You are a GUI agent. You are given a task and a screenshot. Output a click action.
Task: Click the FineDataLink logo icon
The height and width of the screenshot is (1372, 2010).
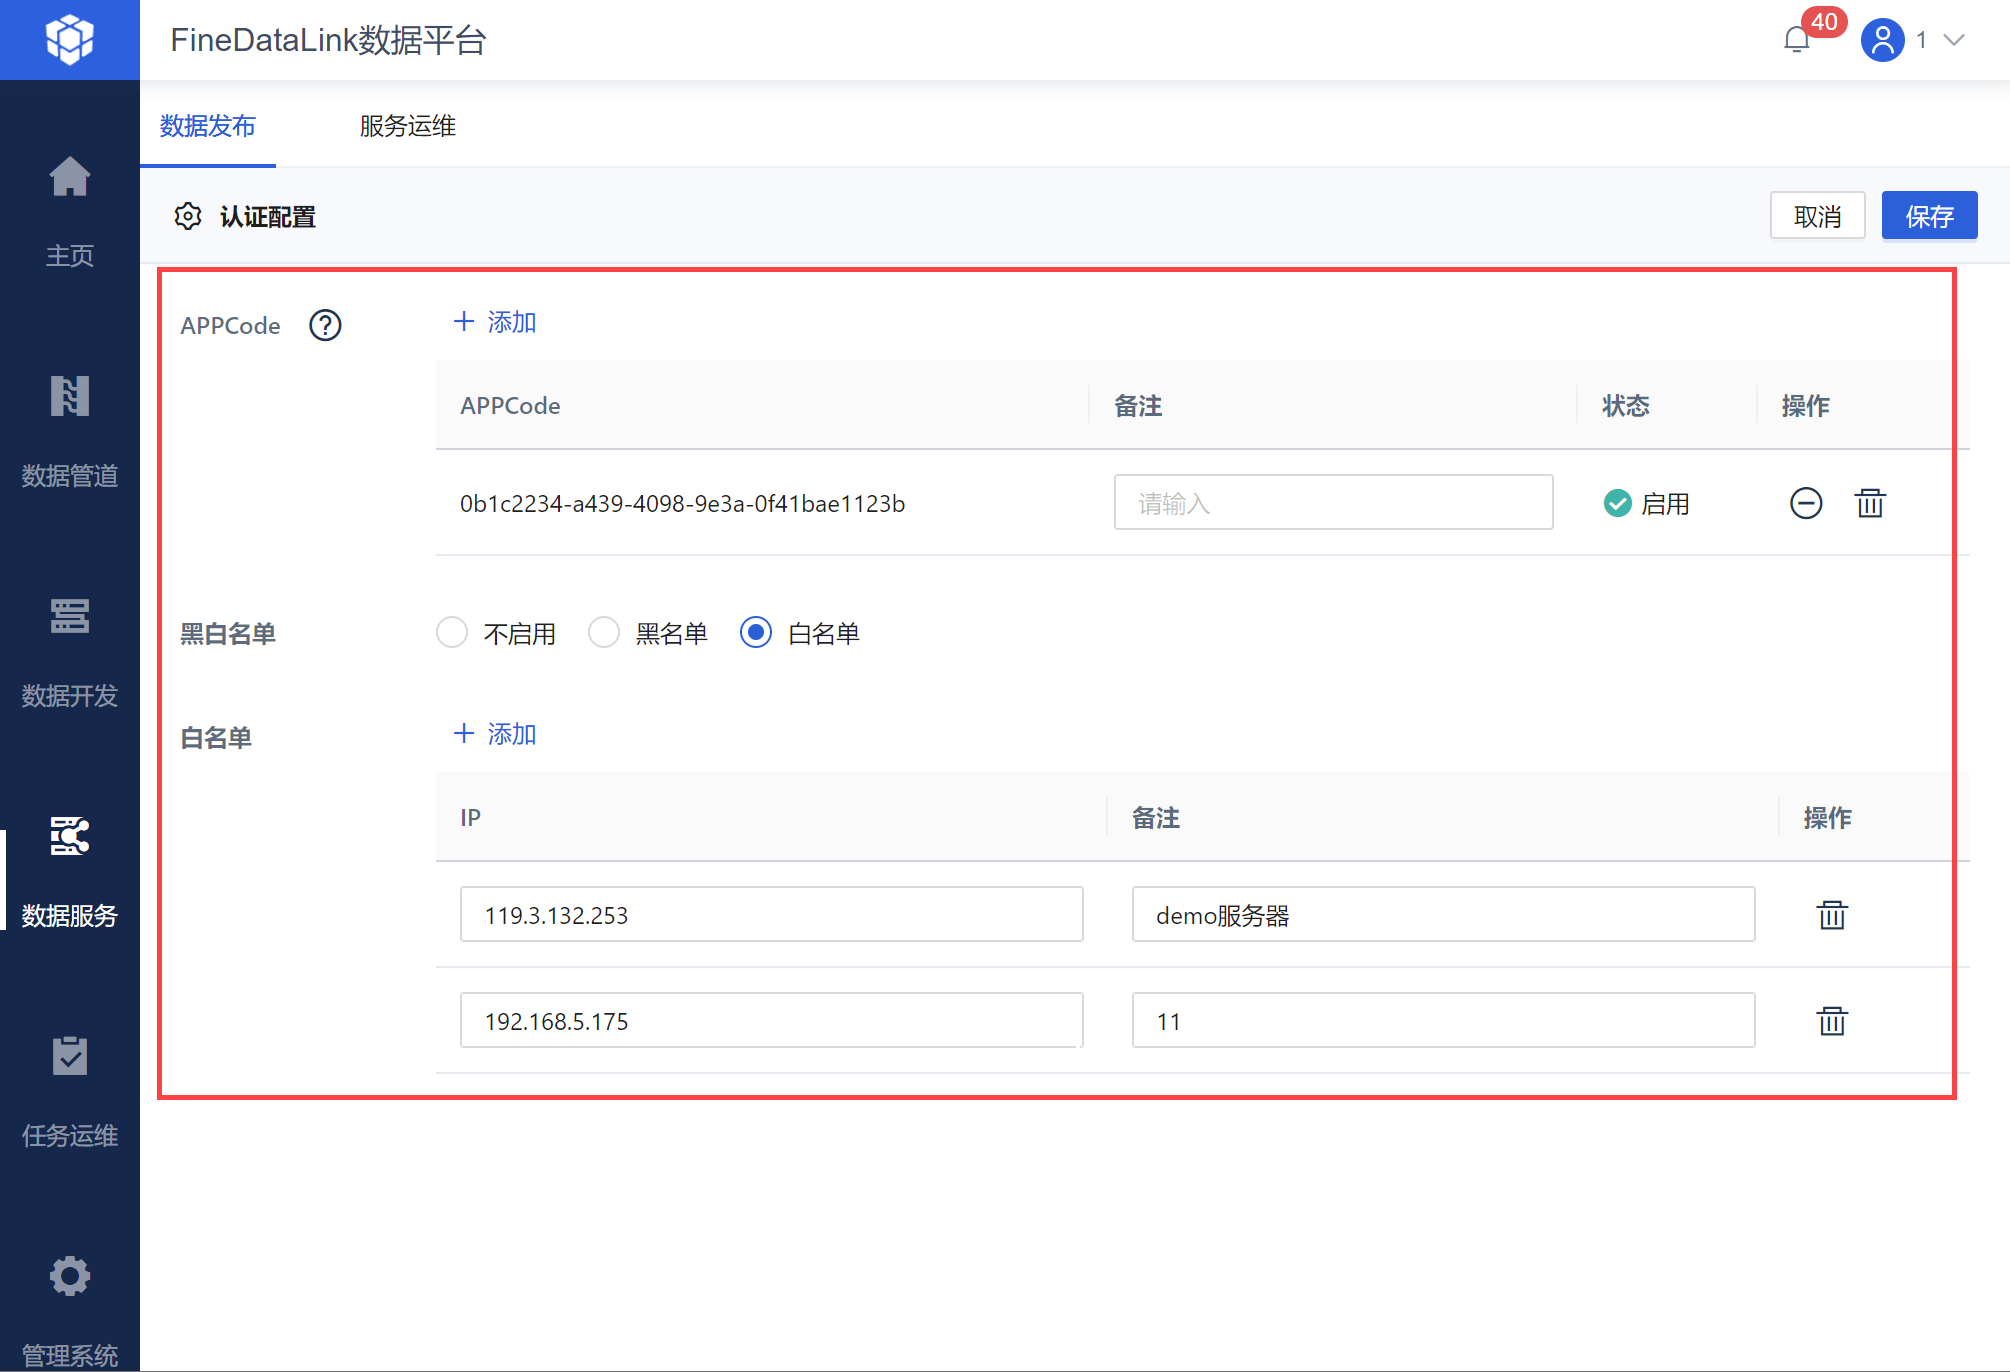tap(70, 40)
